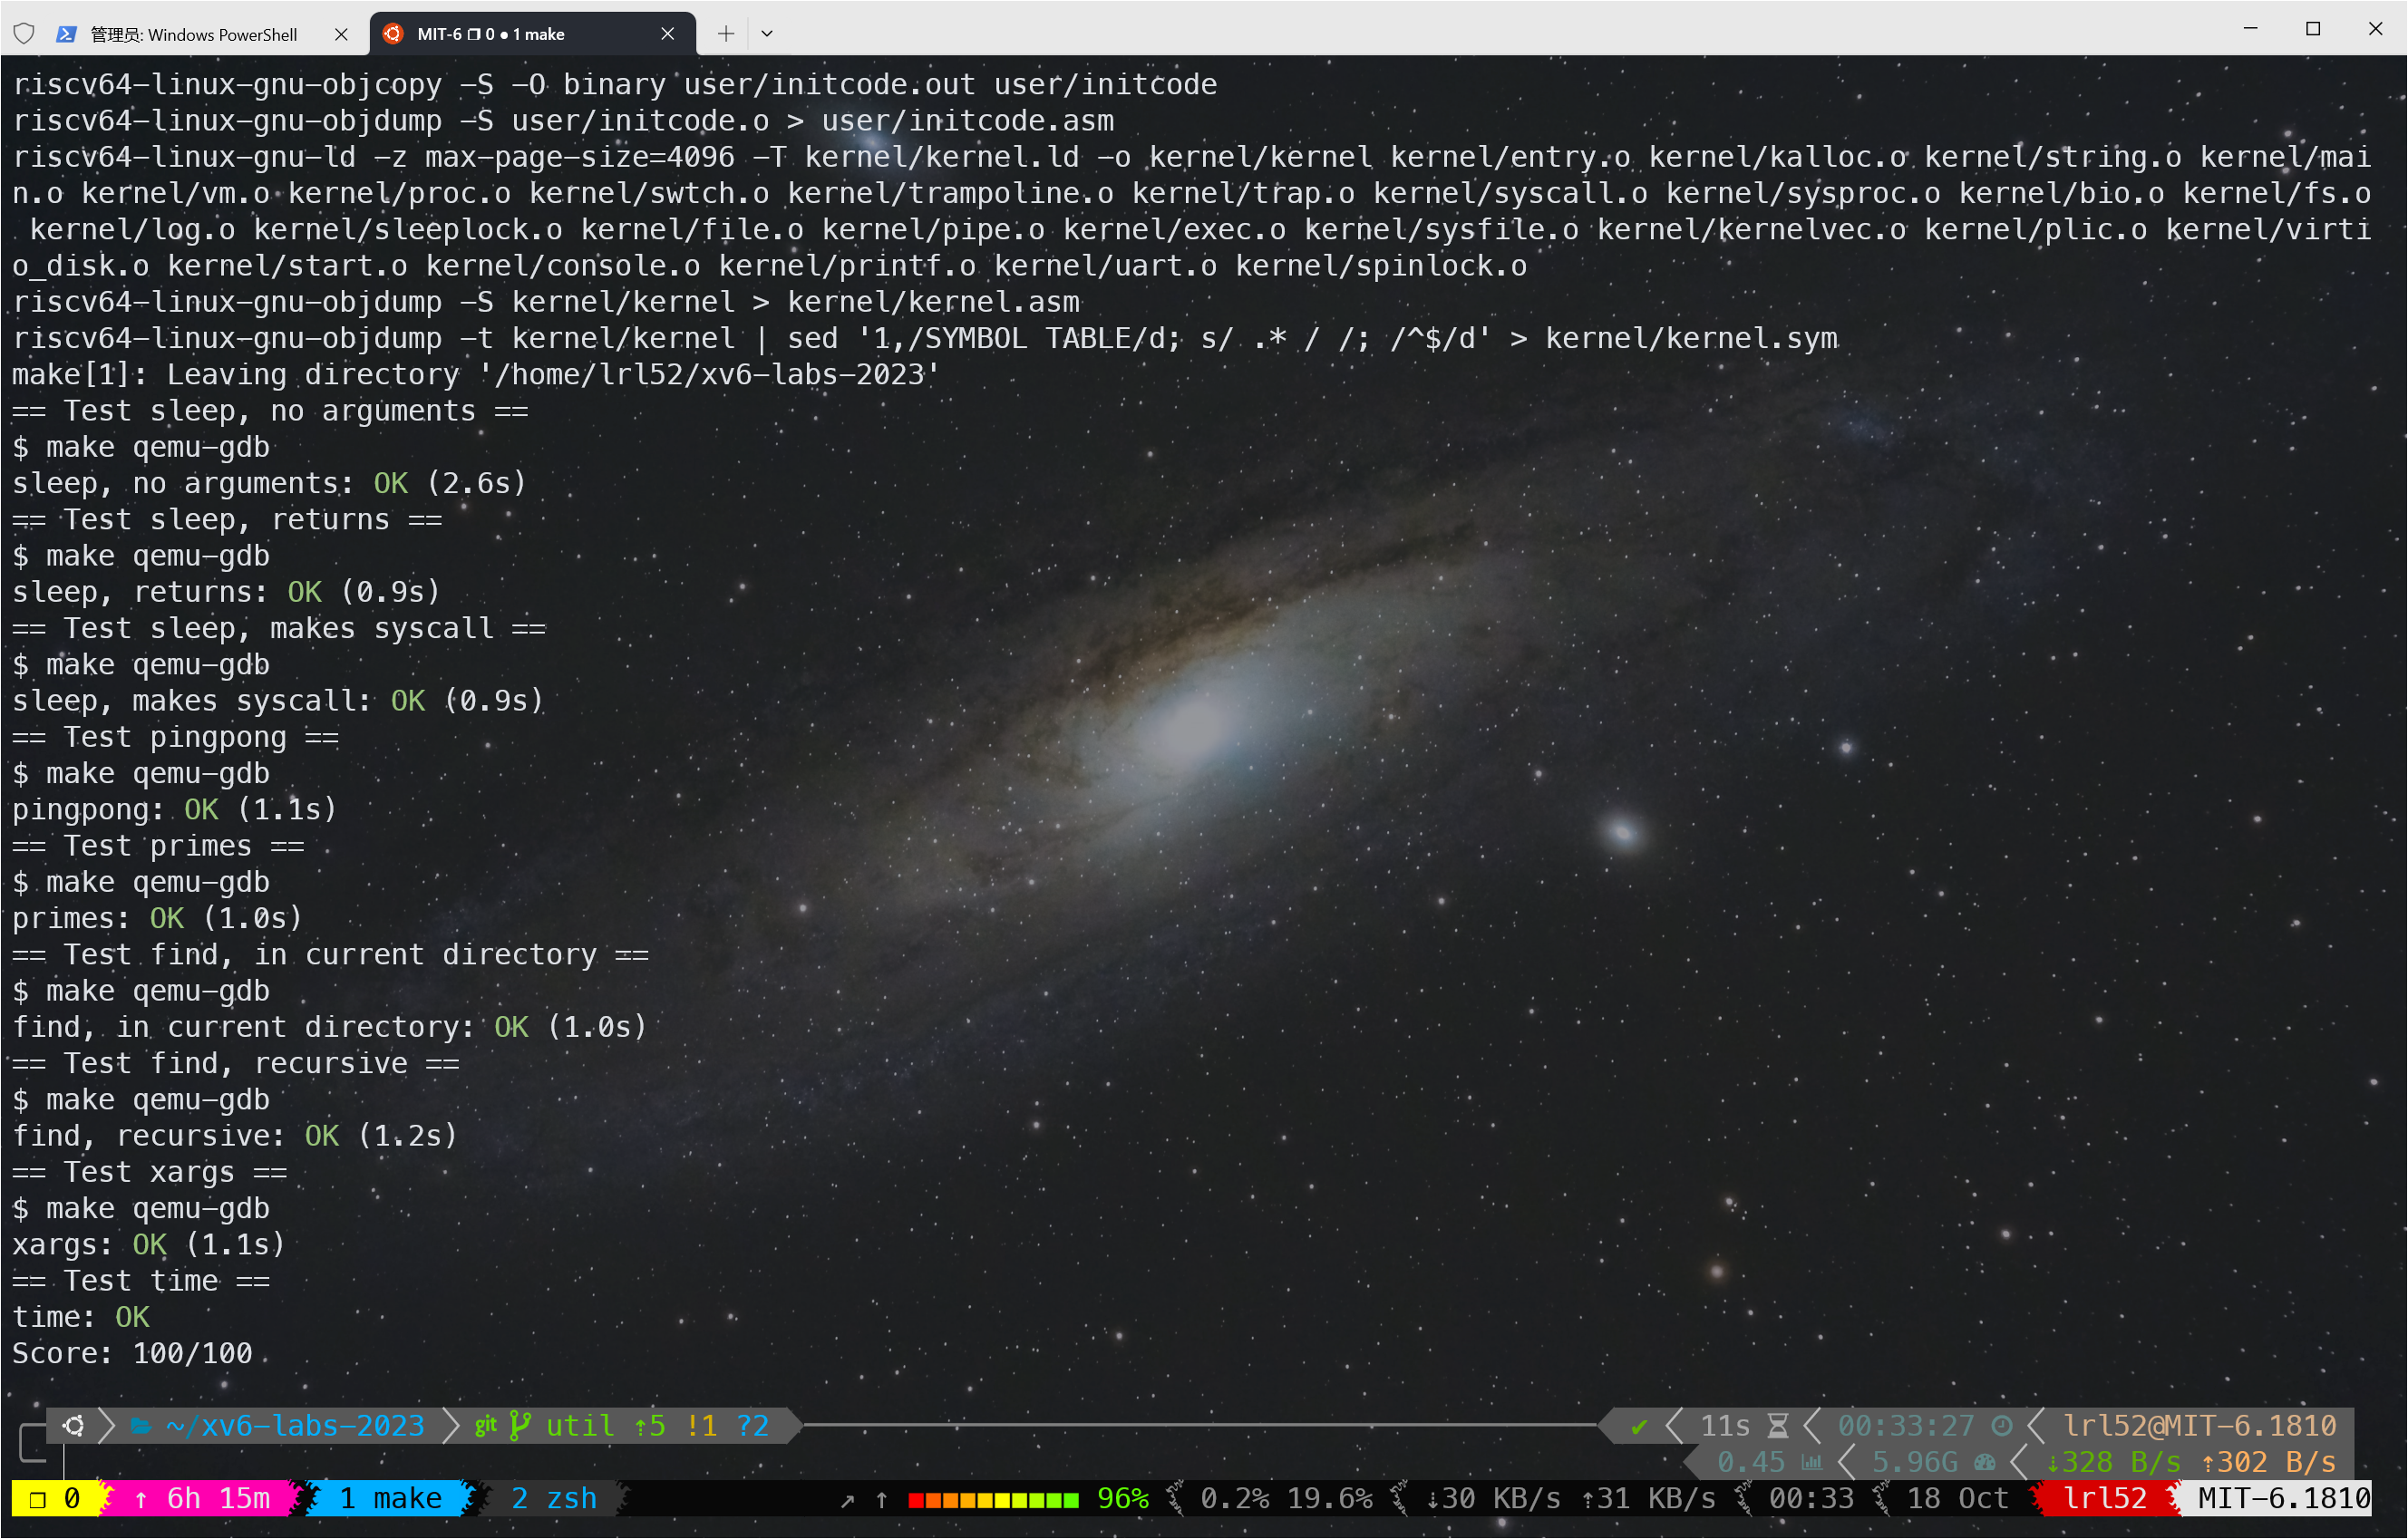Click the 'primes: OK (1.0s)' line
Image resolution: width=2408 pixels, height=1539 pixels.
click(x=157, y=918)
